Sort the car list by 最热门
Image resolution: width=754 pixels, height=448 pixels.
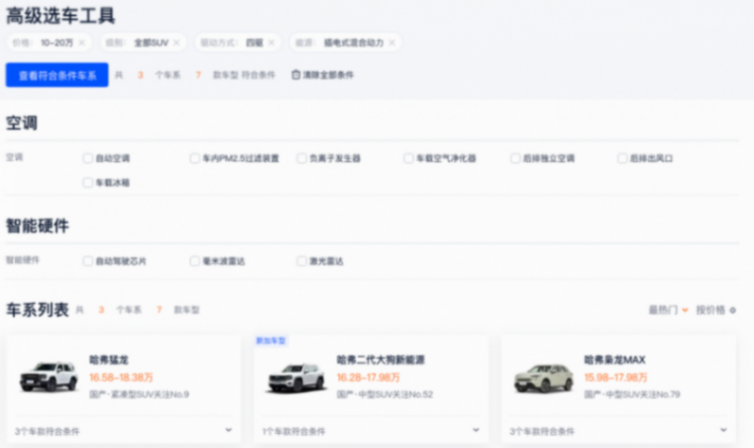[667, 310]
